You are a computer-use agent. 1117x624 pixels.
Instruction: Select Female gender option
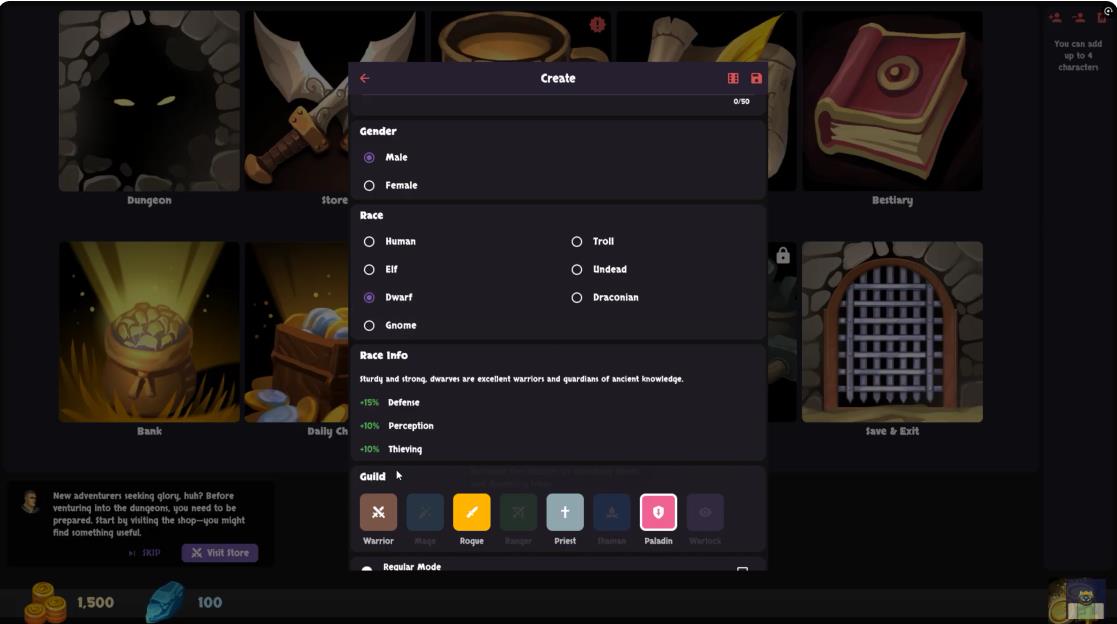point(369,185)
